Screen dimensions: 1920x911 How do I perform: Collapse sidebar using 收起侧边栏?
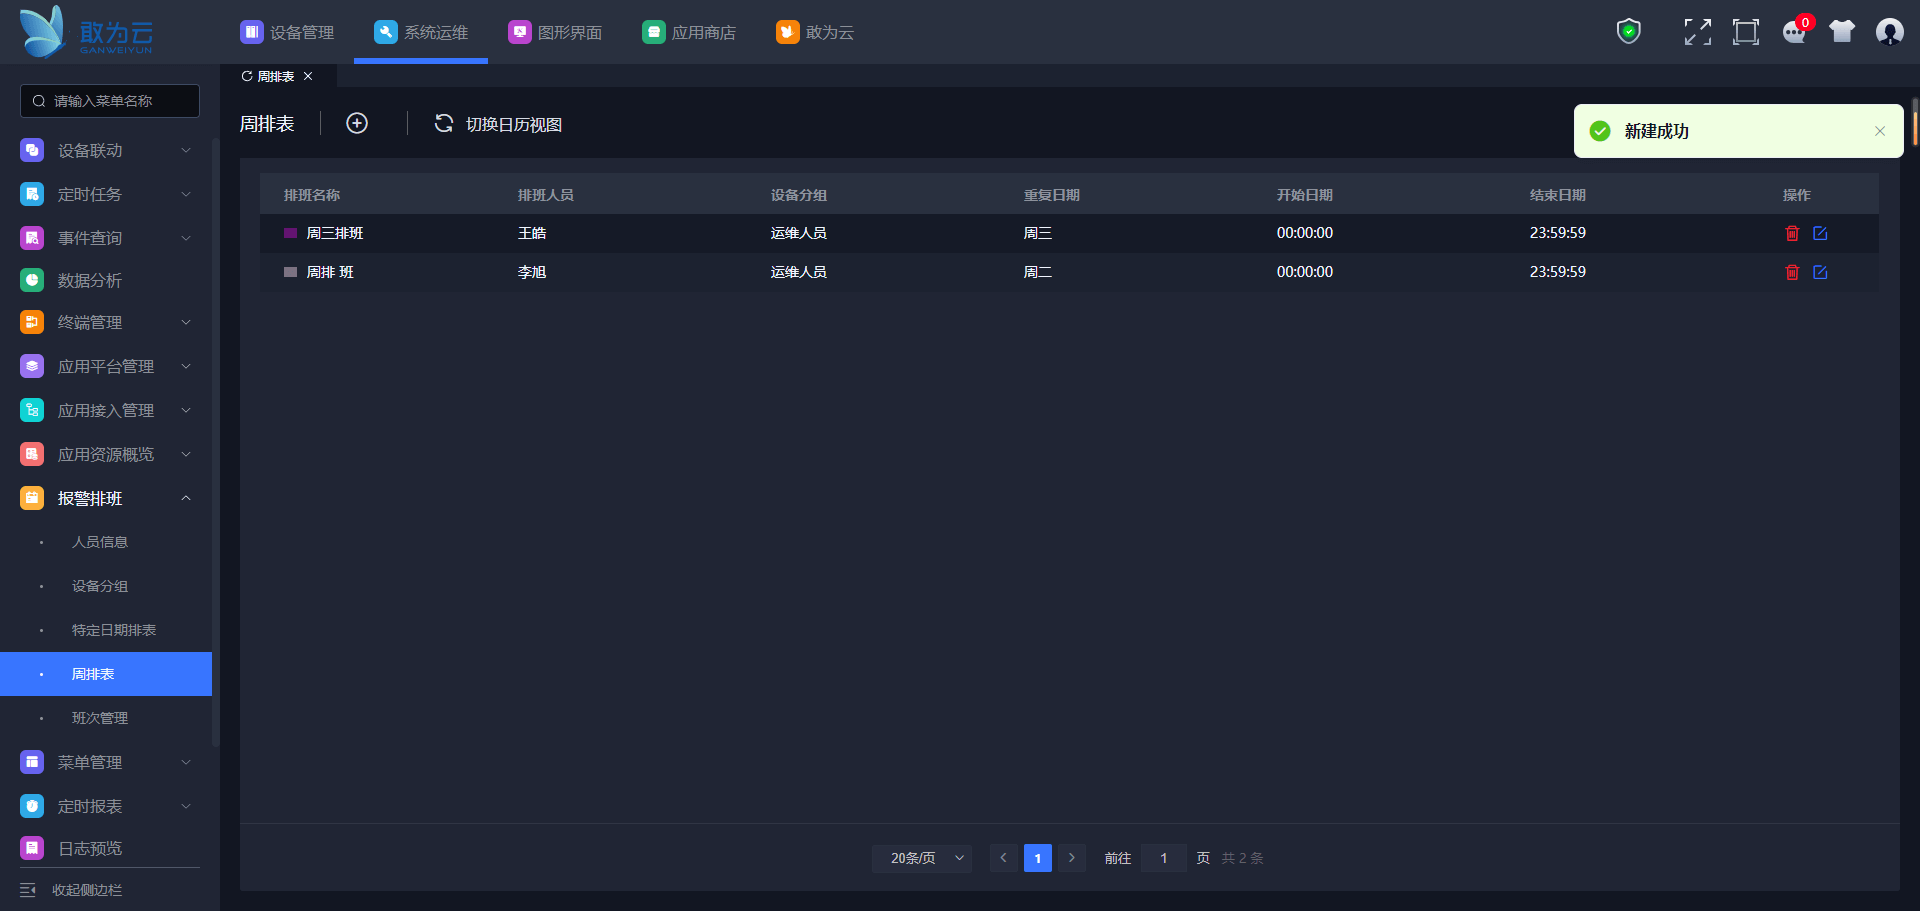(x=71, y=890)
